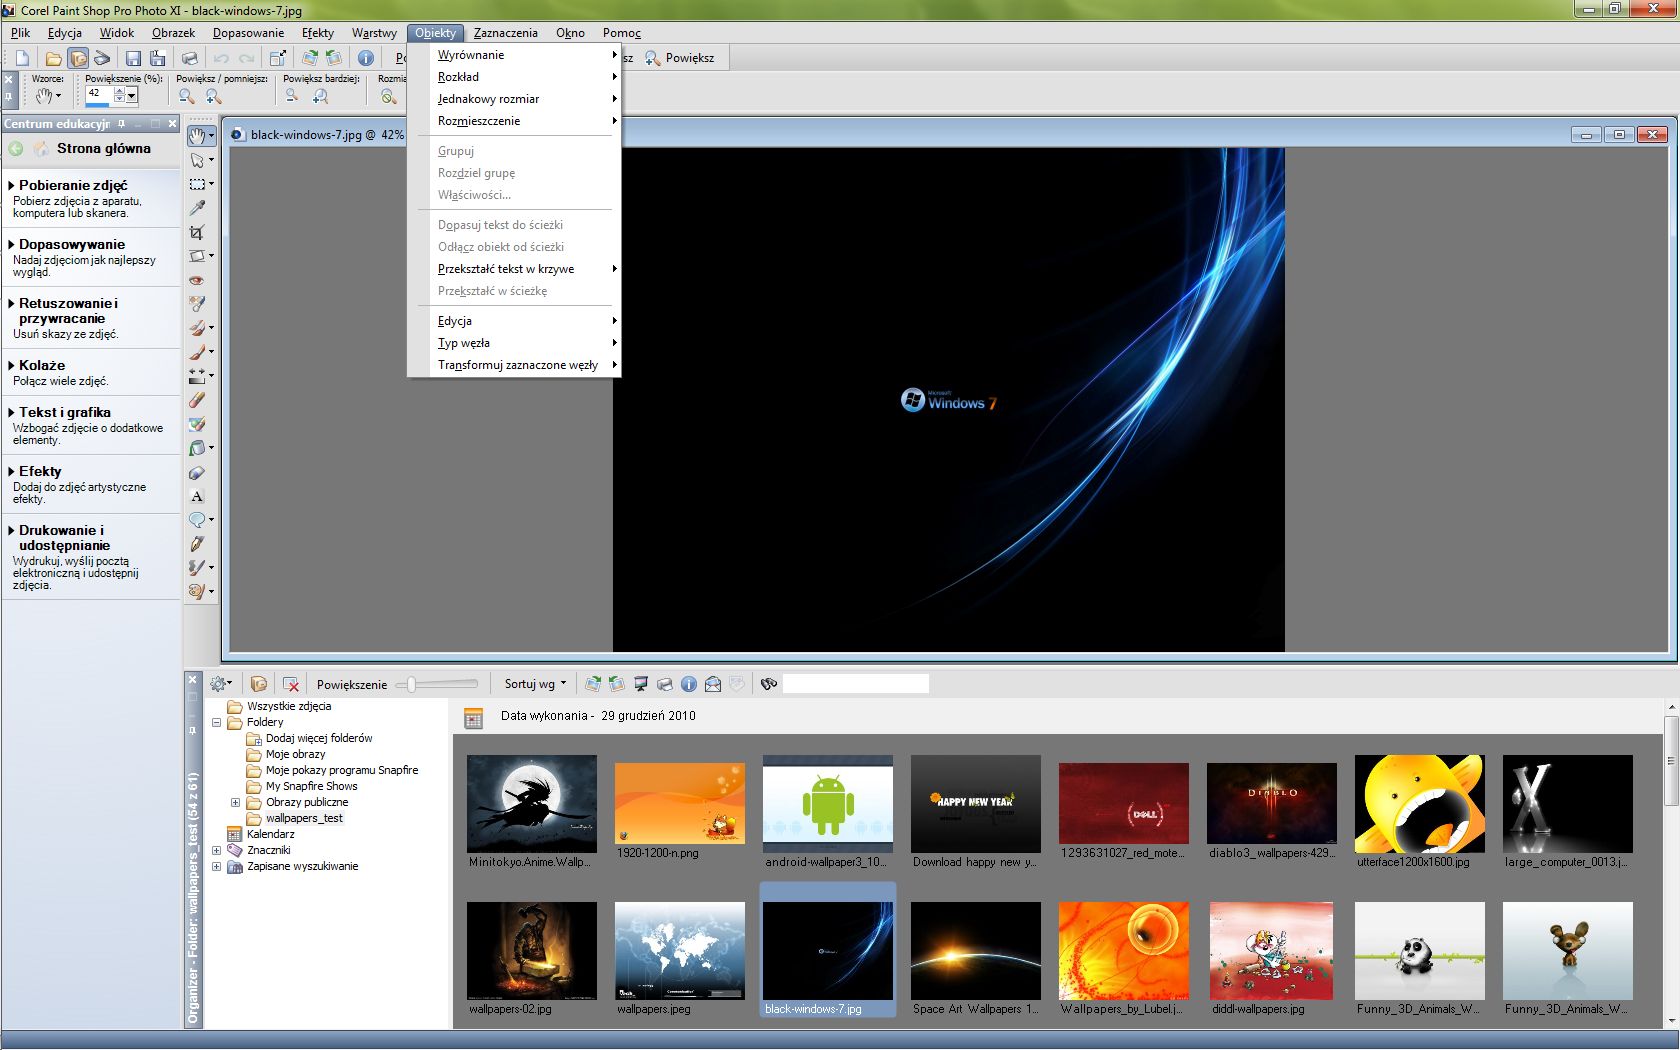Select the Crop tool
The image size is (1680, 1050).
click(x=198, y=232)
